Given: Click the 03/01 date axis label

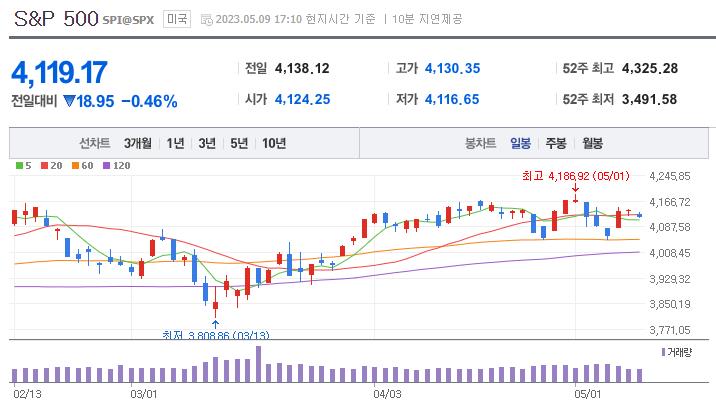Looking at the screenshot, I should click(x=144, y=394).
